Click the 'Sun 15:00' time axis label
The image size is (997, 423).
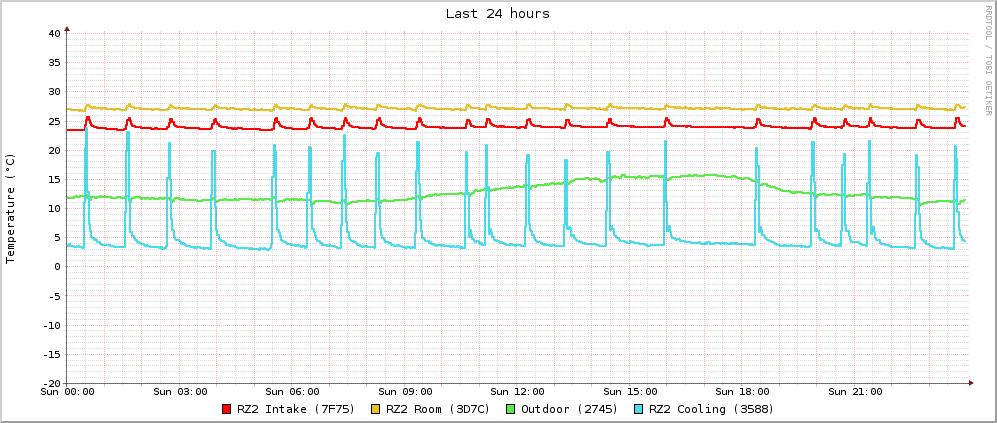click(x=631, y=392)
